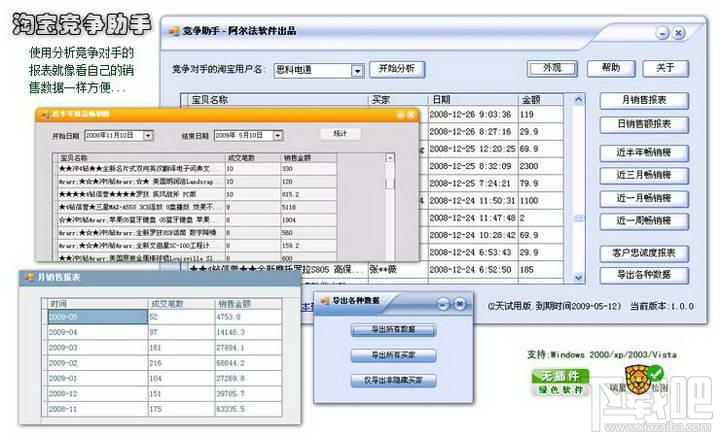Click 成交笔数 header in 月销售报表

[182, 304]
